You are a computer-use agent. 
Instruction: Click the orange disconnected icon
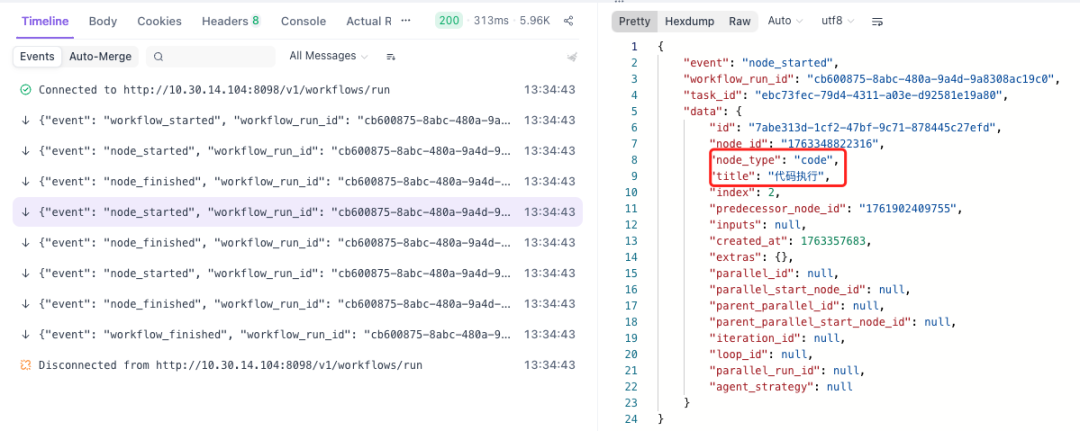click(x=25, y=365)
